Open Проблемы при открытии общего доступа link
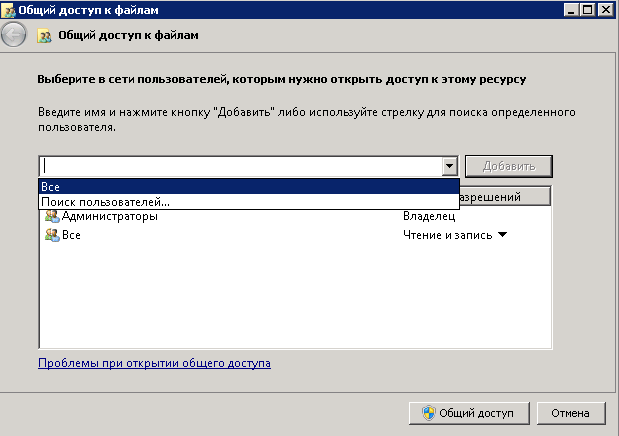This screenshot has height=436, width=619. pos(154,363)
